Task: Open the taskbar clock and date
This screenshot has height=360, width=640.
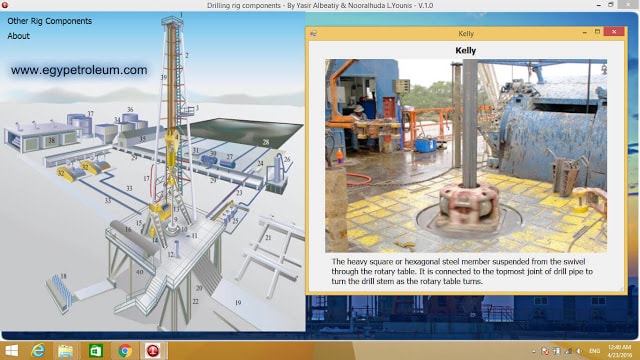Action: [620, 351]
